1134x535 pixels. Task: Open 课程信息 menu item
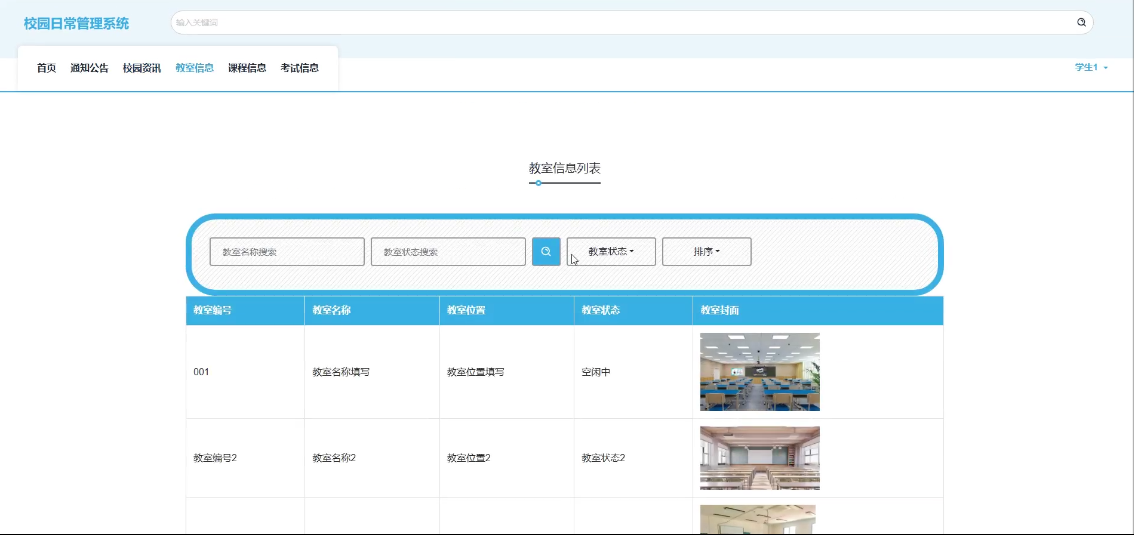click(x=247, y=68)
